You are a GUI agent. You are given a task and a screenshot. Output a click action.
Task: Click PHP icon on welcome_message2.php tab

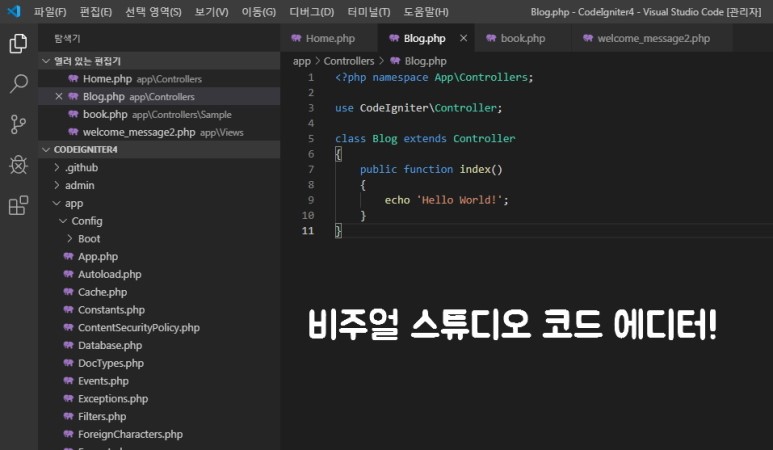tap(588, 38)
